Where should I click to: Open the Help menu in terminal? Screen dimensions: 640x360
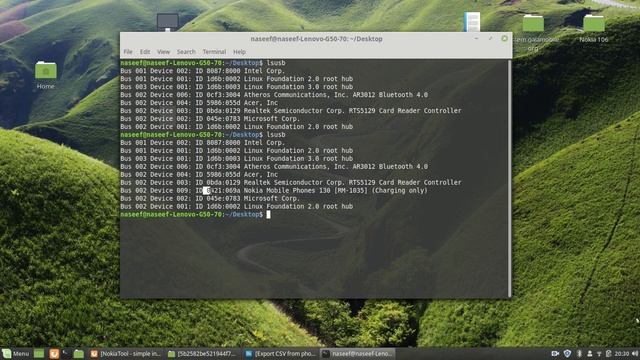tap(239, 52)
